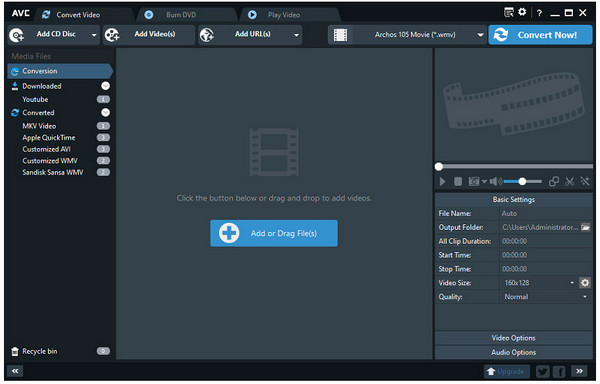Stop the preview playback
This screenshot has height=384, width=600.
pos(458,181)
